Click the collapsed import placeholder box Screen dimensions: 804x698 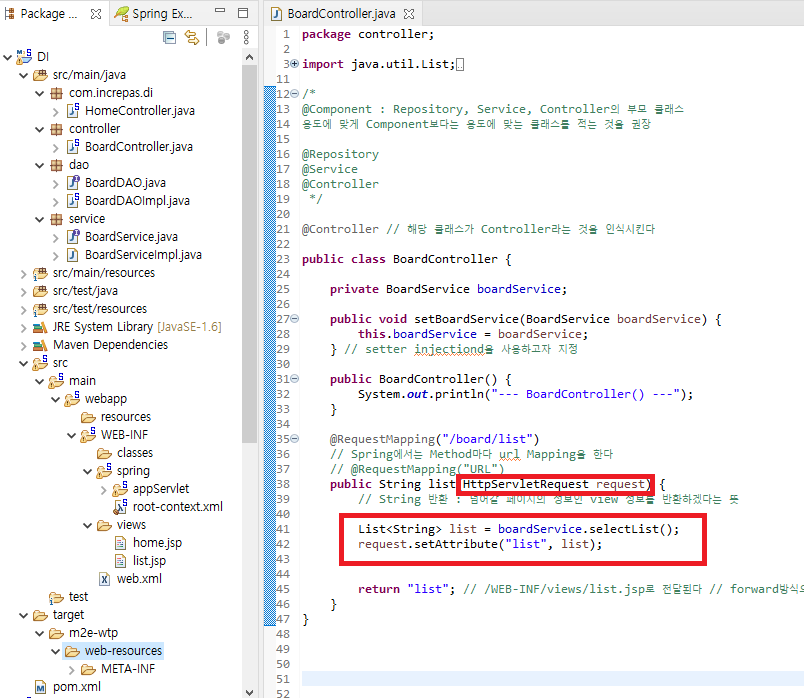[x=460, y=65]
